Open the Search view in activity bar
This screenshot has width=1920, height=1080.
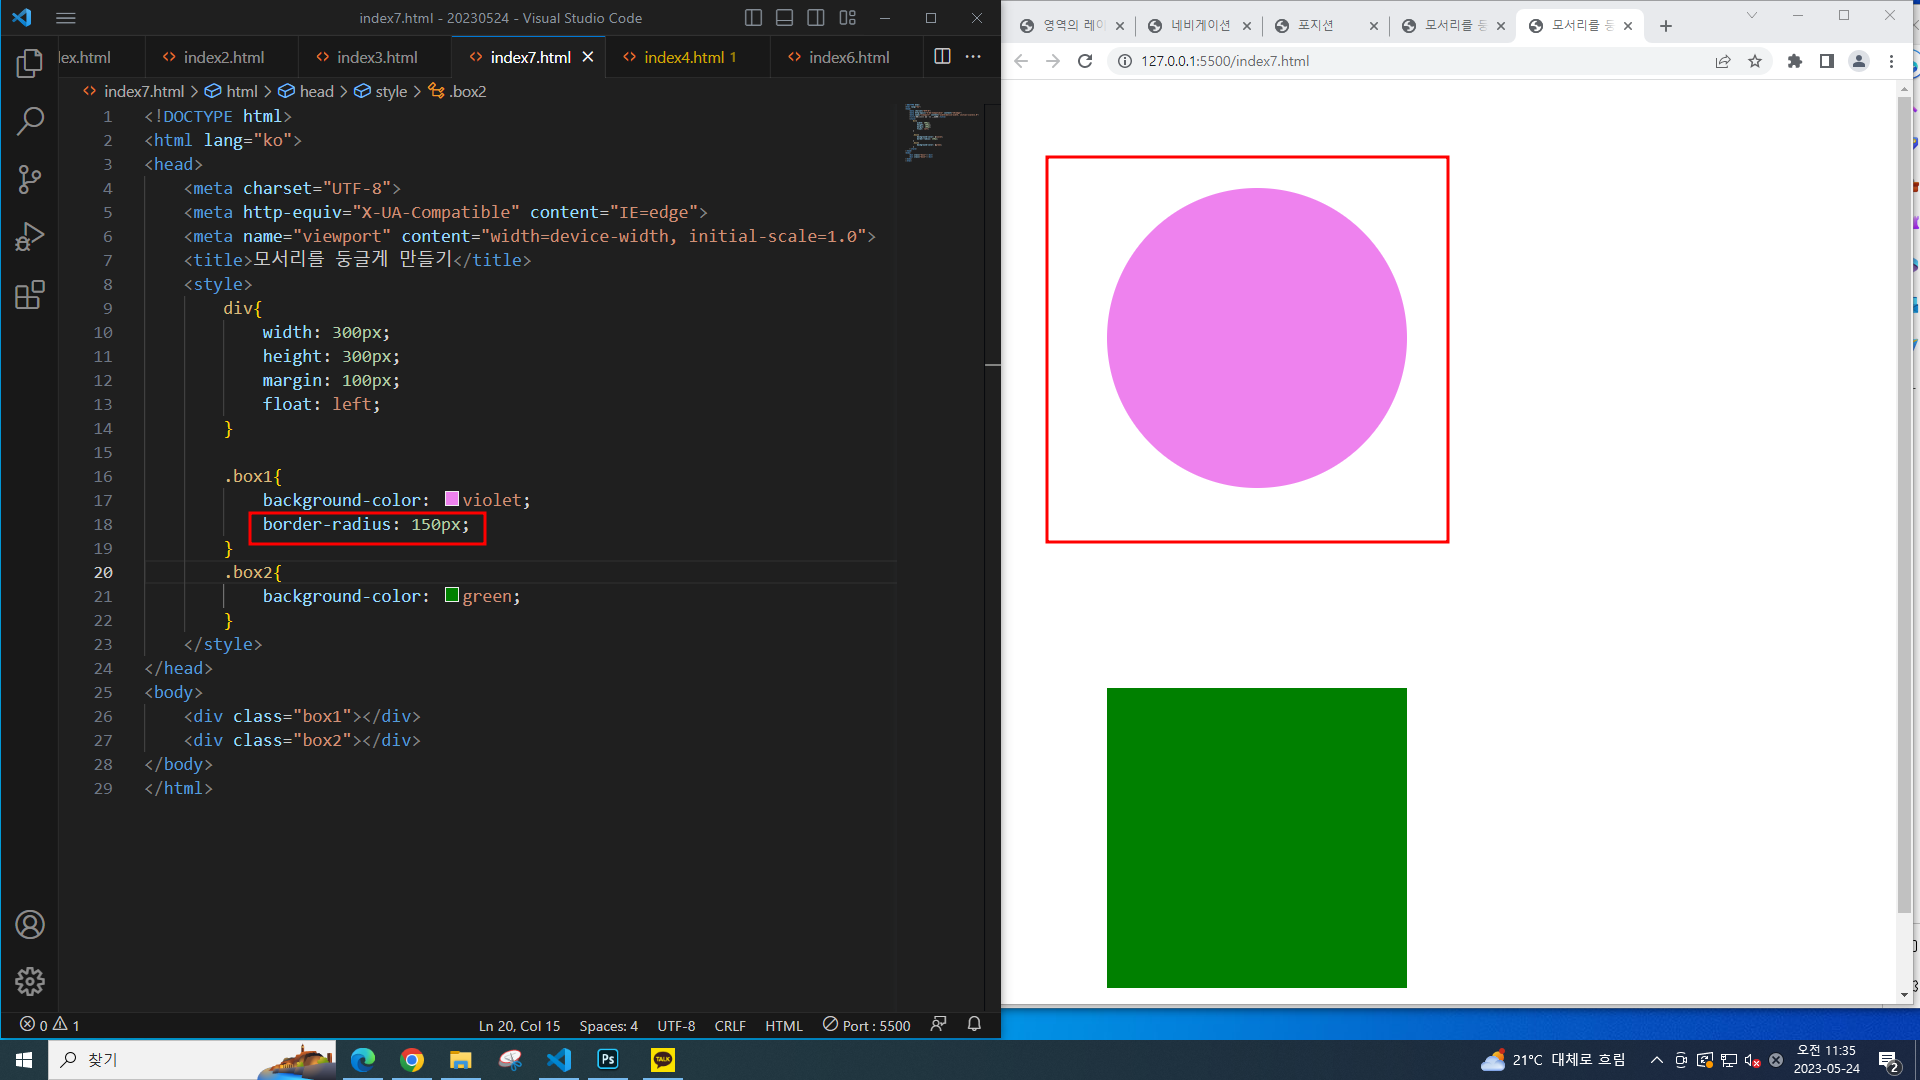pos(30,122)
